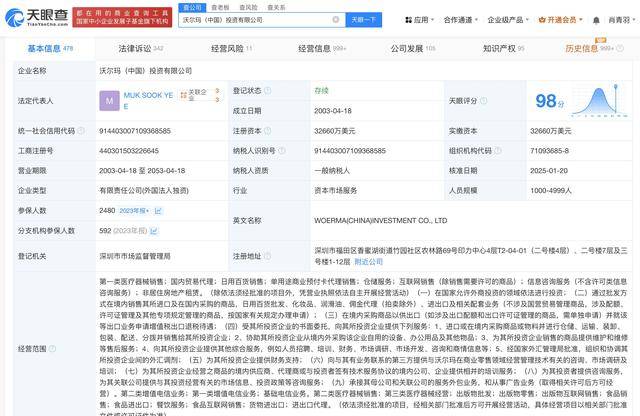The image size is (640, 416).
Task: Open the 关联企业 badge next to MUK SOOK YEE
Action: 201,95
